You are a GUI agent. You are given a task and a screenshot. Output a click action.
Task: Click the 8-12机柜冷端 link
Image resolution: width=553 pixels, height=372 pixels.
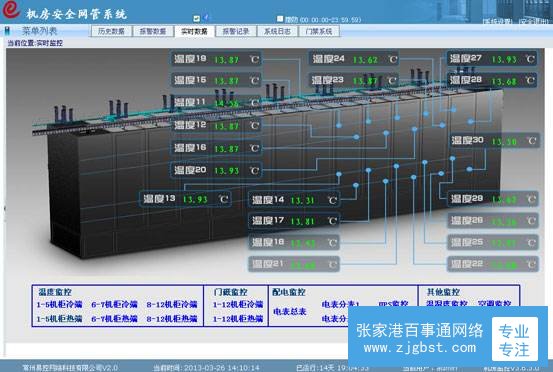pyautogui.click(x=172, y=304)
